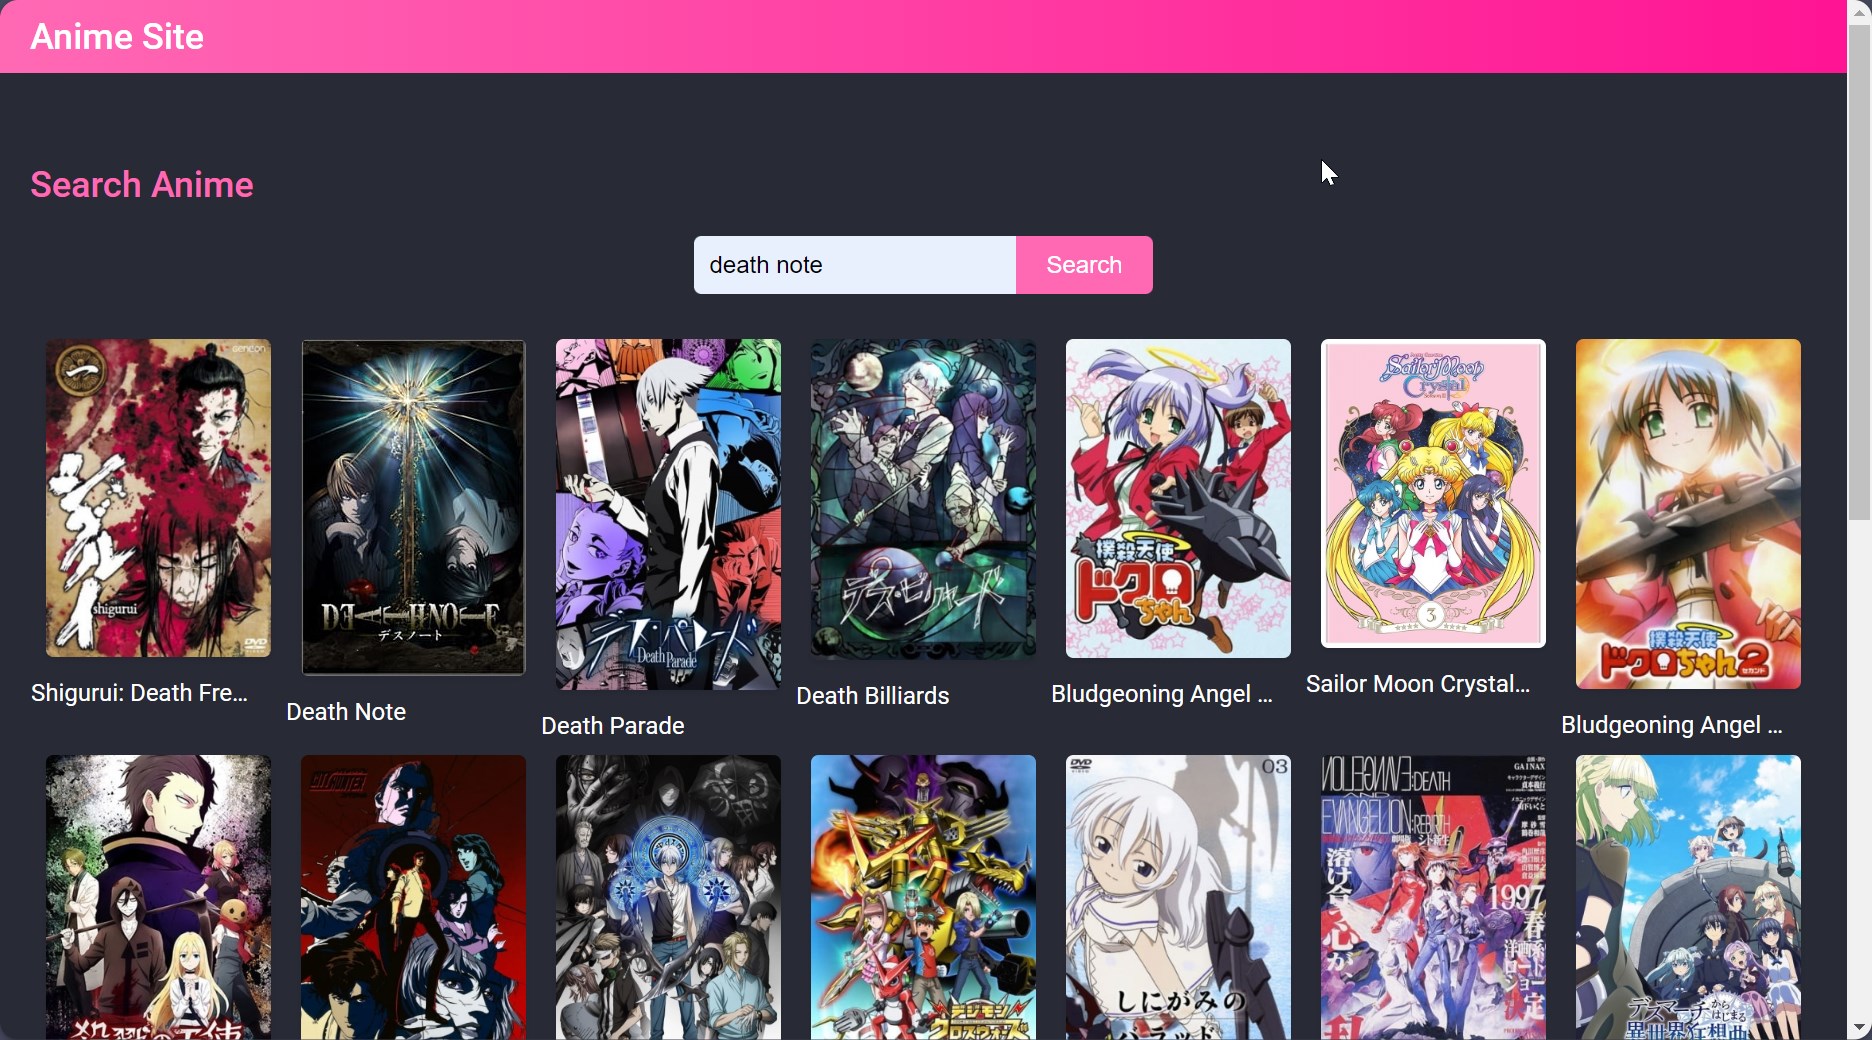Click the 'Shigurui: Death Fre...' title text
The width and height of the screenshot is (1872, 1040).
(139, 693)
